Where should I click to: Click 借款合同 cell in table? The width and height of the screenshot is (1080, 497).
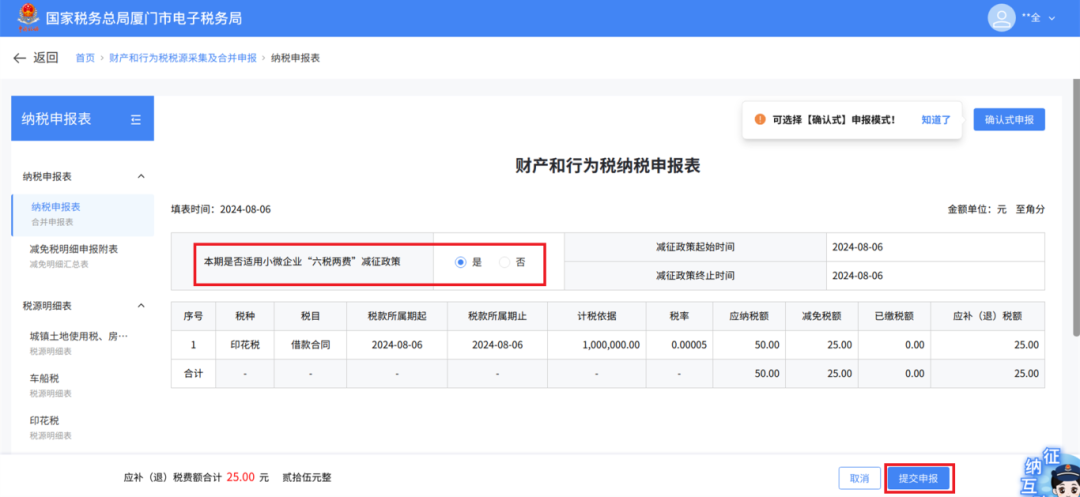pyautogui.click(x=310, y=345)
